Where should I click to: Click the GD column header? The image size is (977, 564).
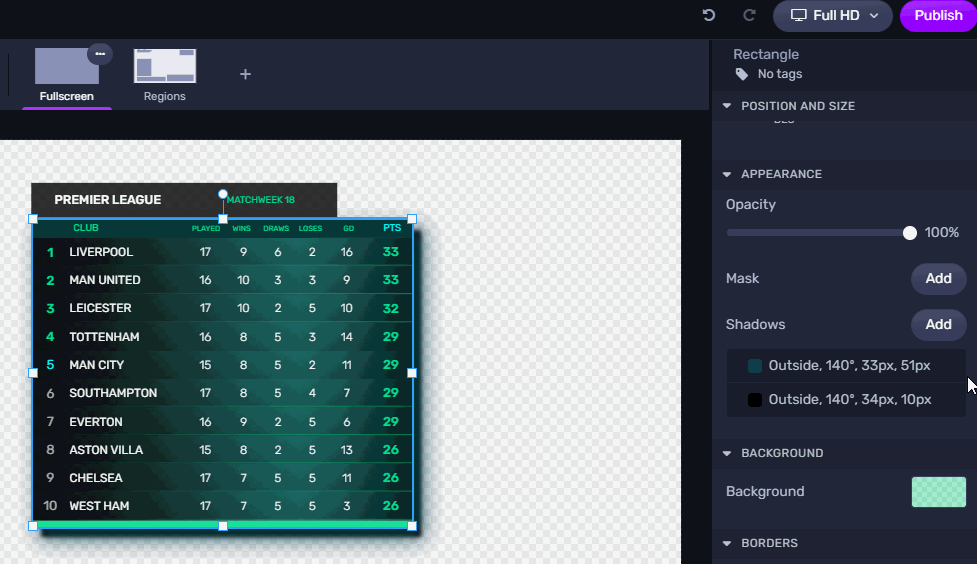(x=348, y=229)
